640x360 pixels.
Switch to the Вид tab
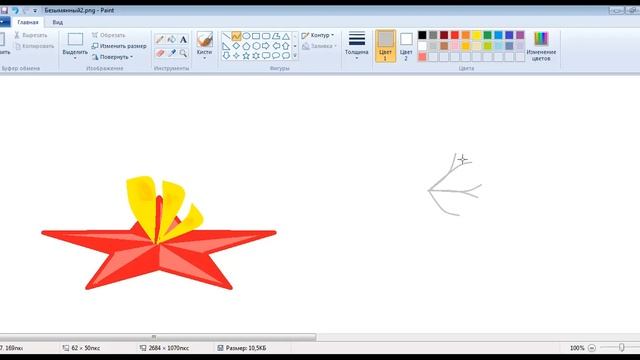click(x=58, y=22)
